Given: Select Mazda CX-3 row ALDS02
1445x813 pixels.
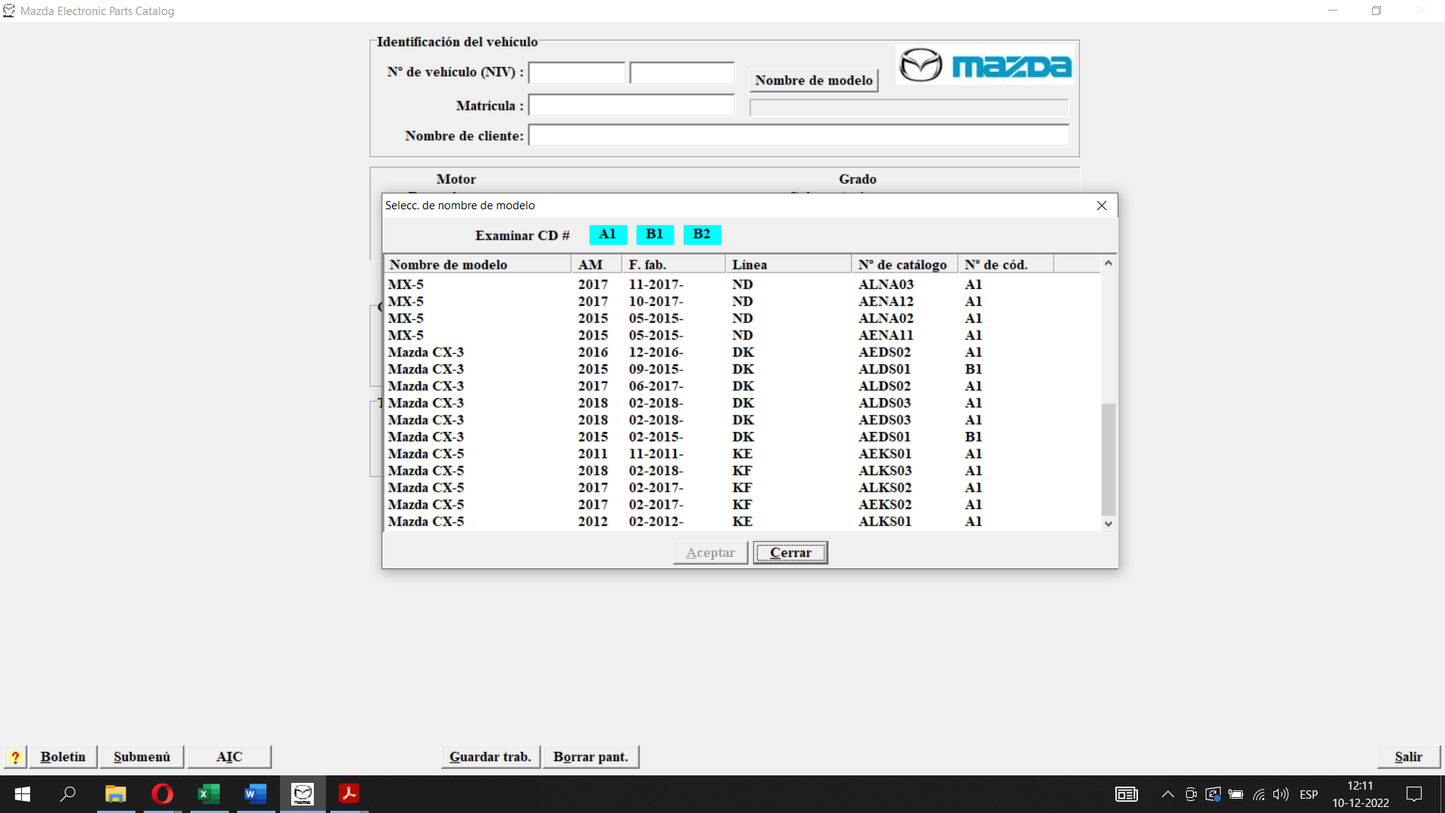Looking at the screenshot, I should point(742,387).
